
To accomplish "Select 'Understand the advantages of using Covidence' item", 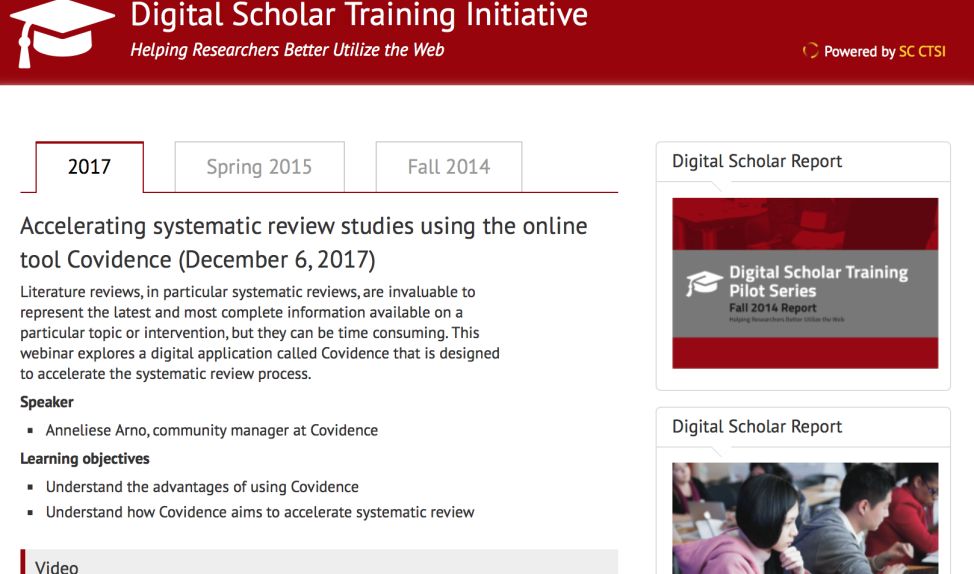I will click(202, 487).
